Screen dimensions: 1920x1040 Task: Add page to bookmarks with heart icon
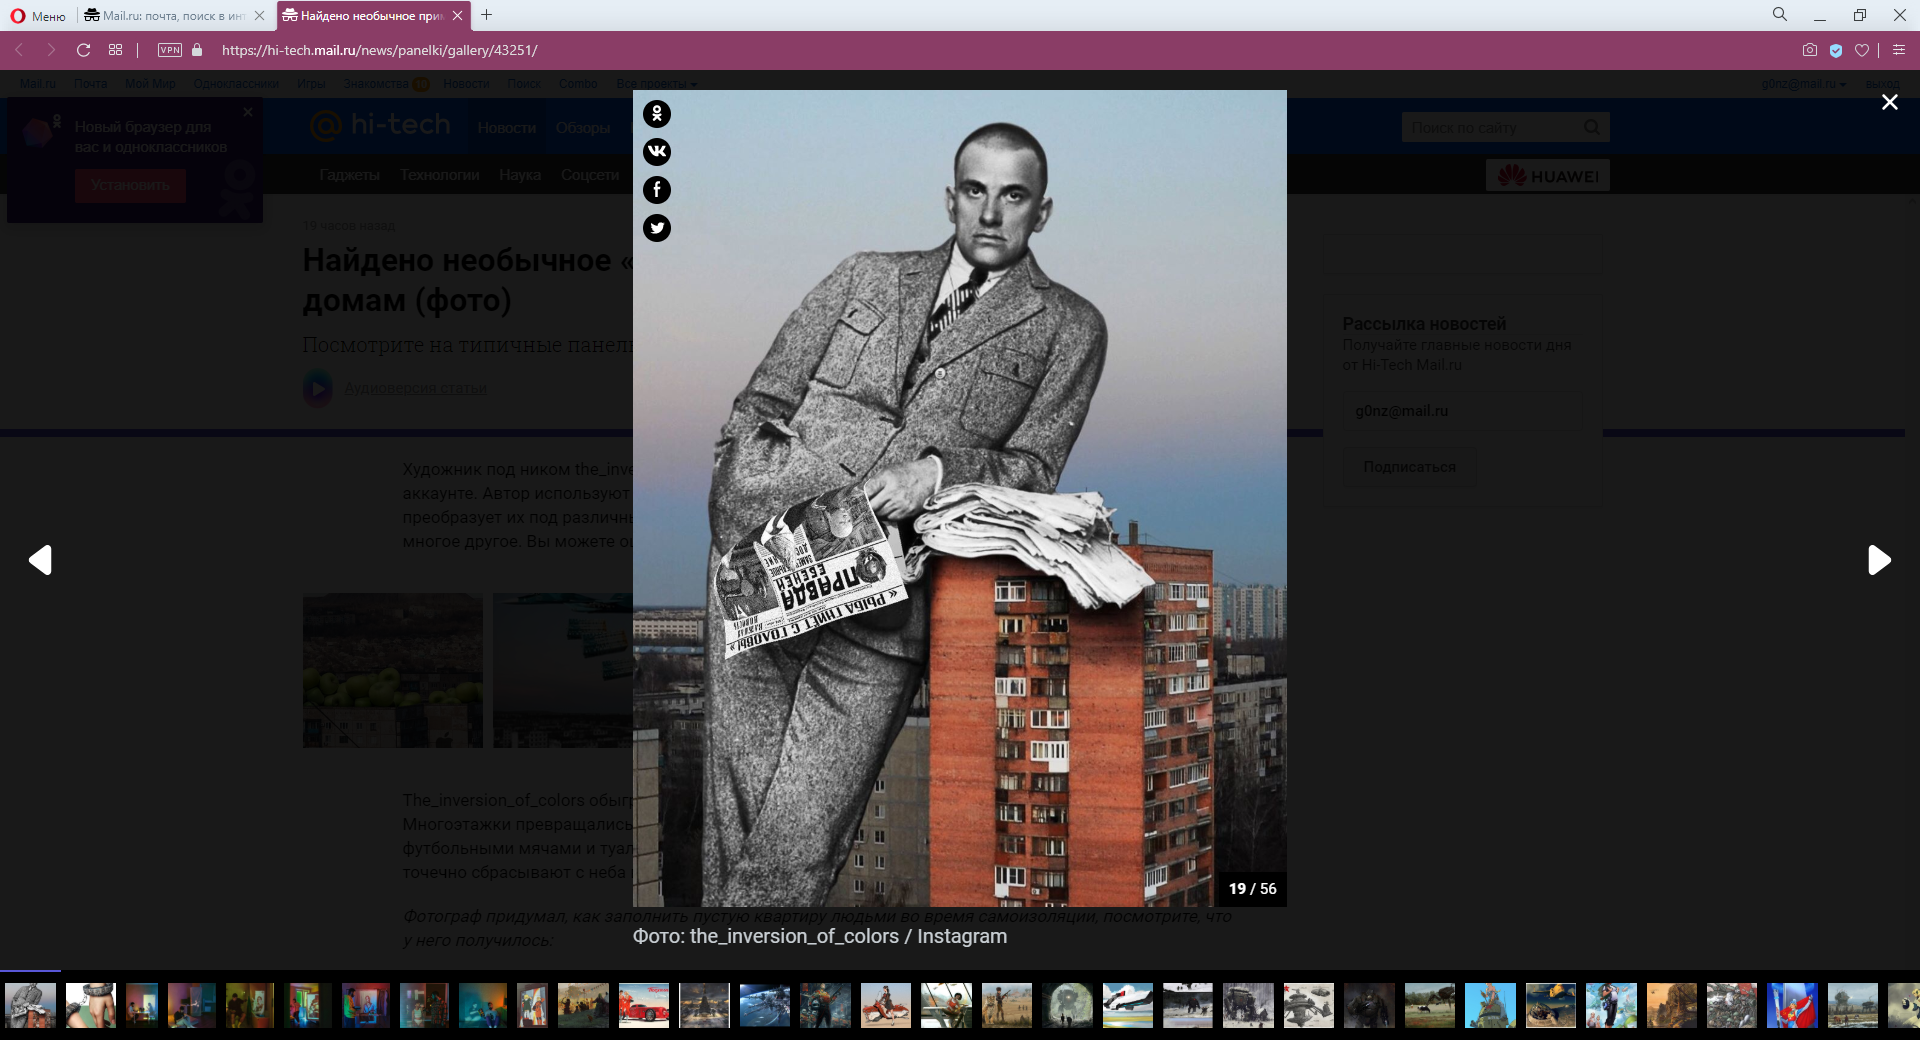(x=1862, y=50)
